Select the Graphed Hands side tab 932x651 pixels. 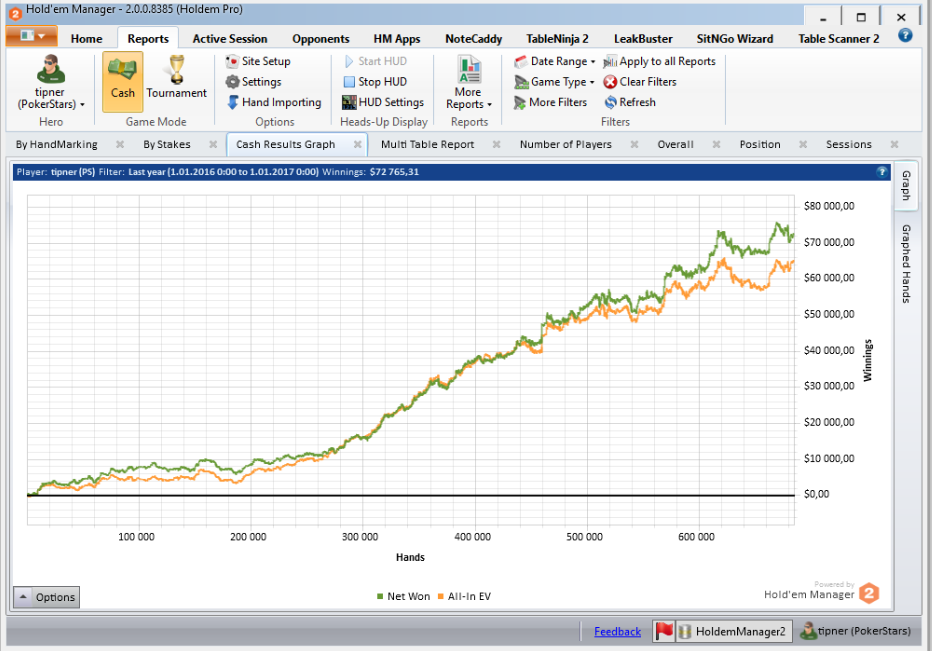tap(906, 264)
